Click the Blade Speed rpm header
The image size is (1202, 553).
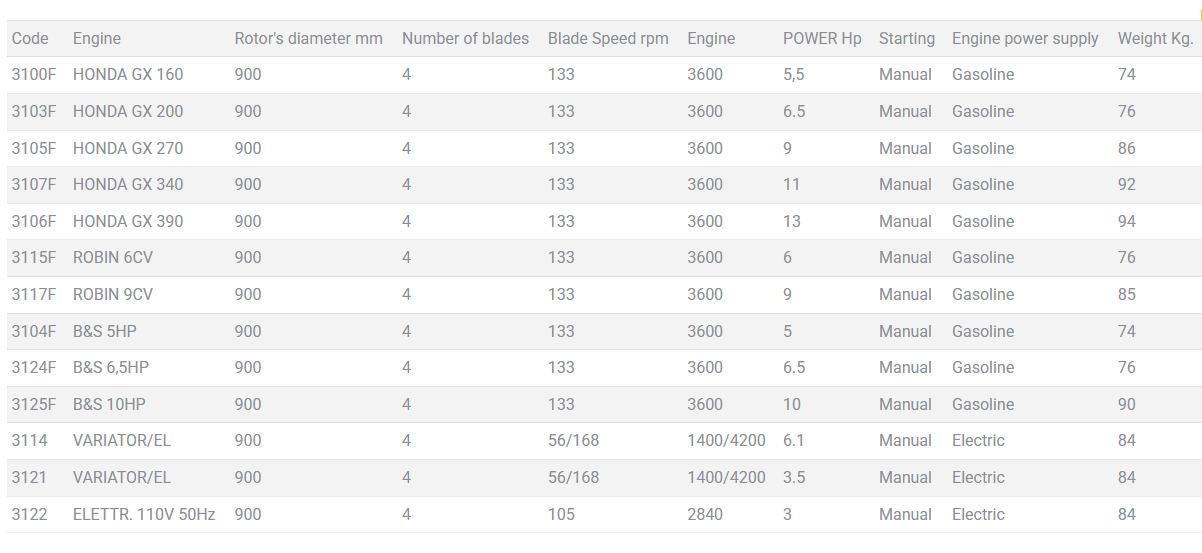(x=608, y=39)
